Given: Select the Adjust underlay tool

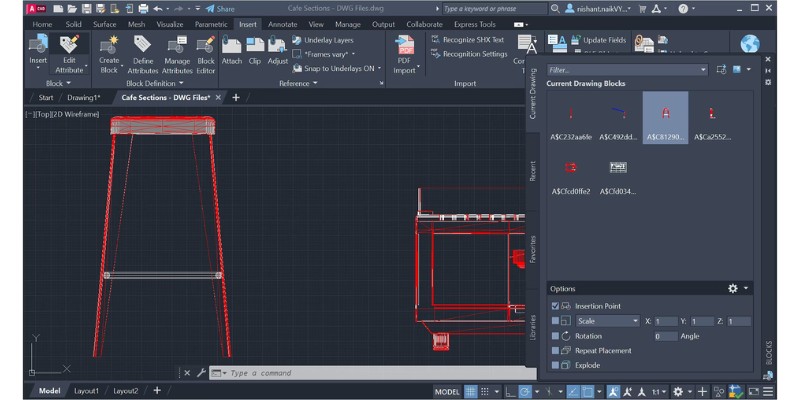Looking at the screenshot, I should tap(278, 51).
